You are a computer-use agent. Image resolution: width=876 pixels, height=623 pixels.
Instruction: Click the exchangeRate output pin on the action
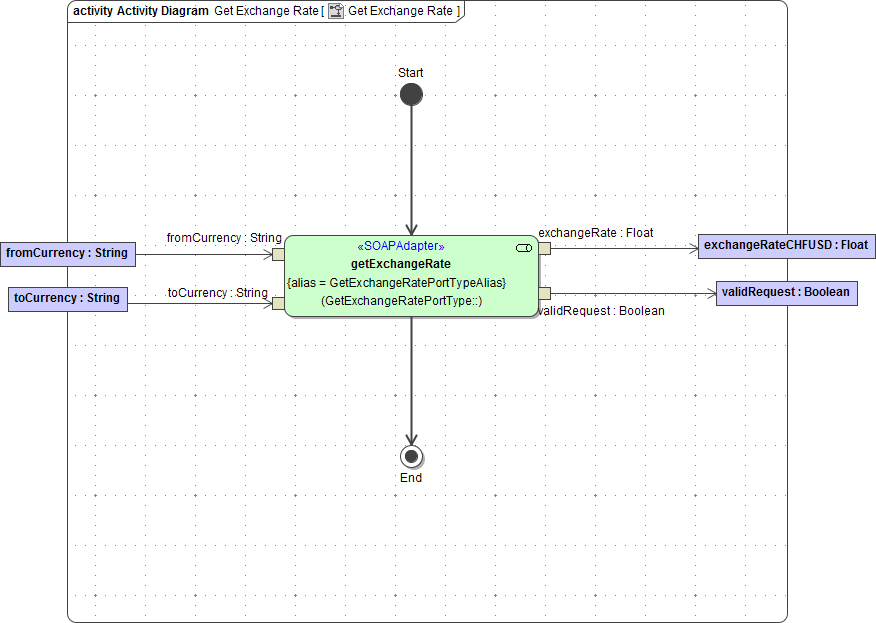click(543, 247)
